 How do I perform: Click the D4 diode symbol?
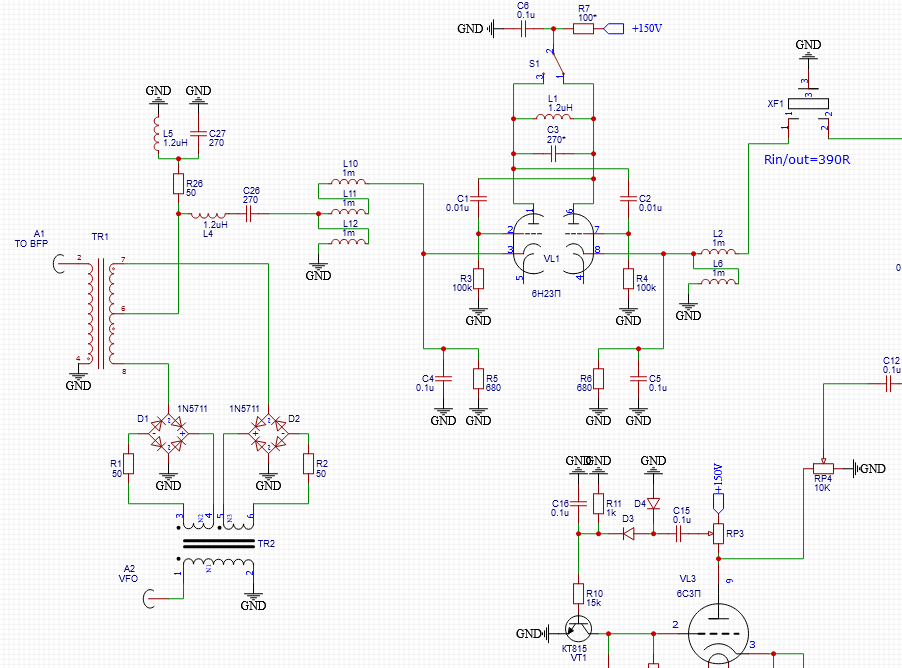point(653,503)
